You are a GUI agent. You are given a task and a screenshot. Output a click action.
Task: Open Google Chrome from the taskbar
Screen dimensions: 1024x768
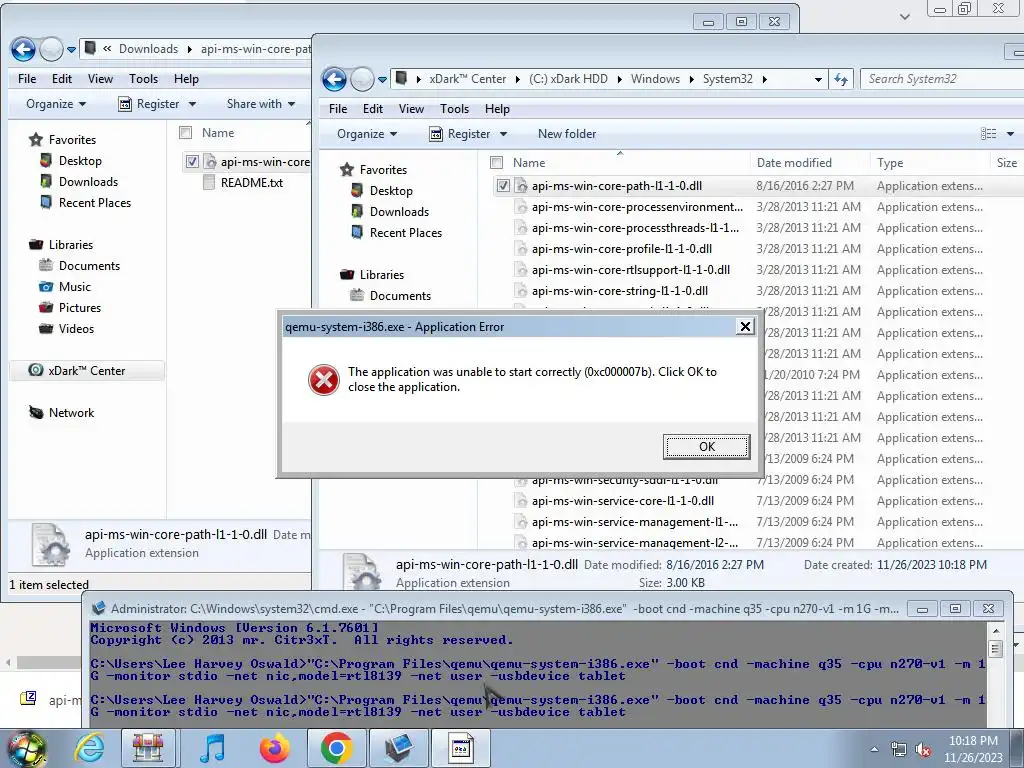336,749
